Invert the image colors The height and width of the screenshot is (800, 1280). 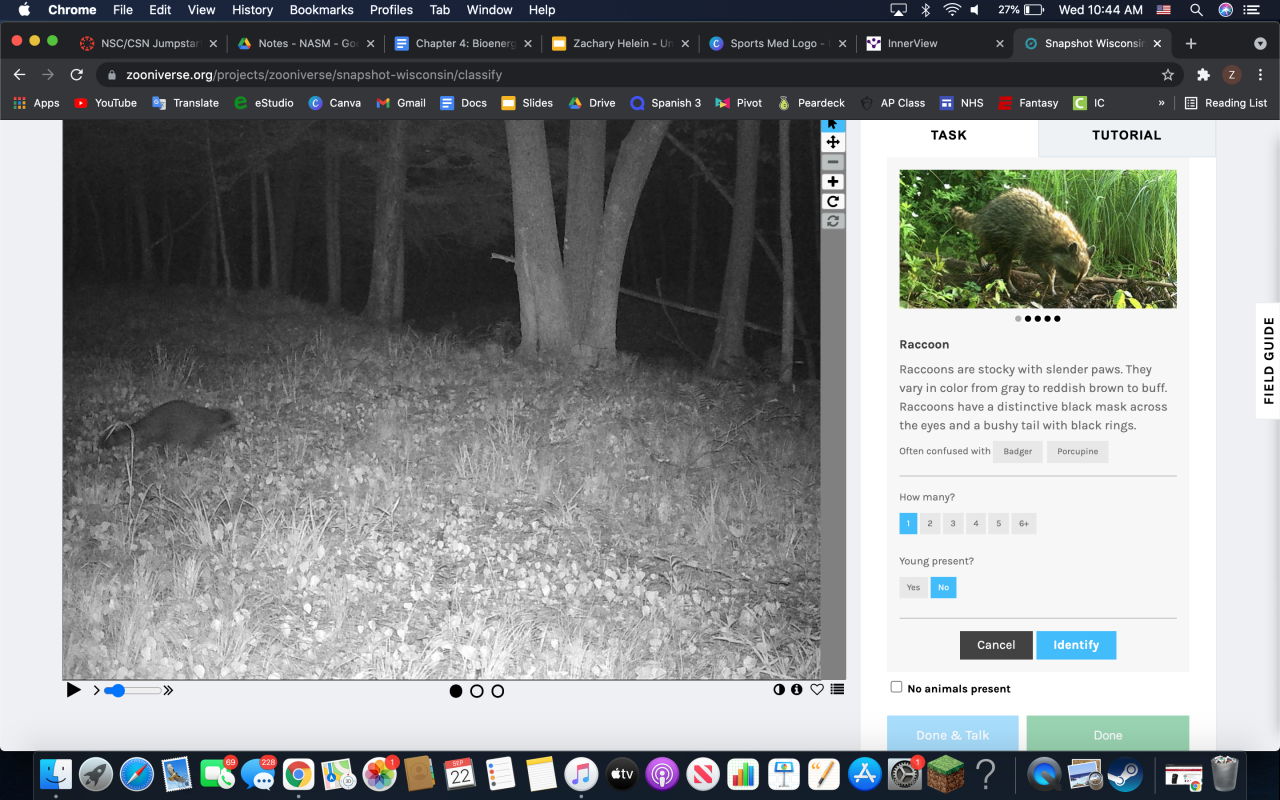(x=779, y=690)
